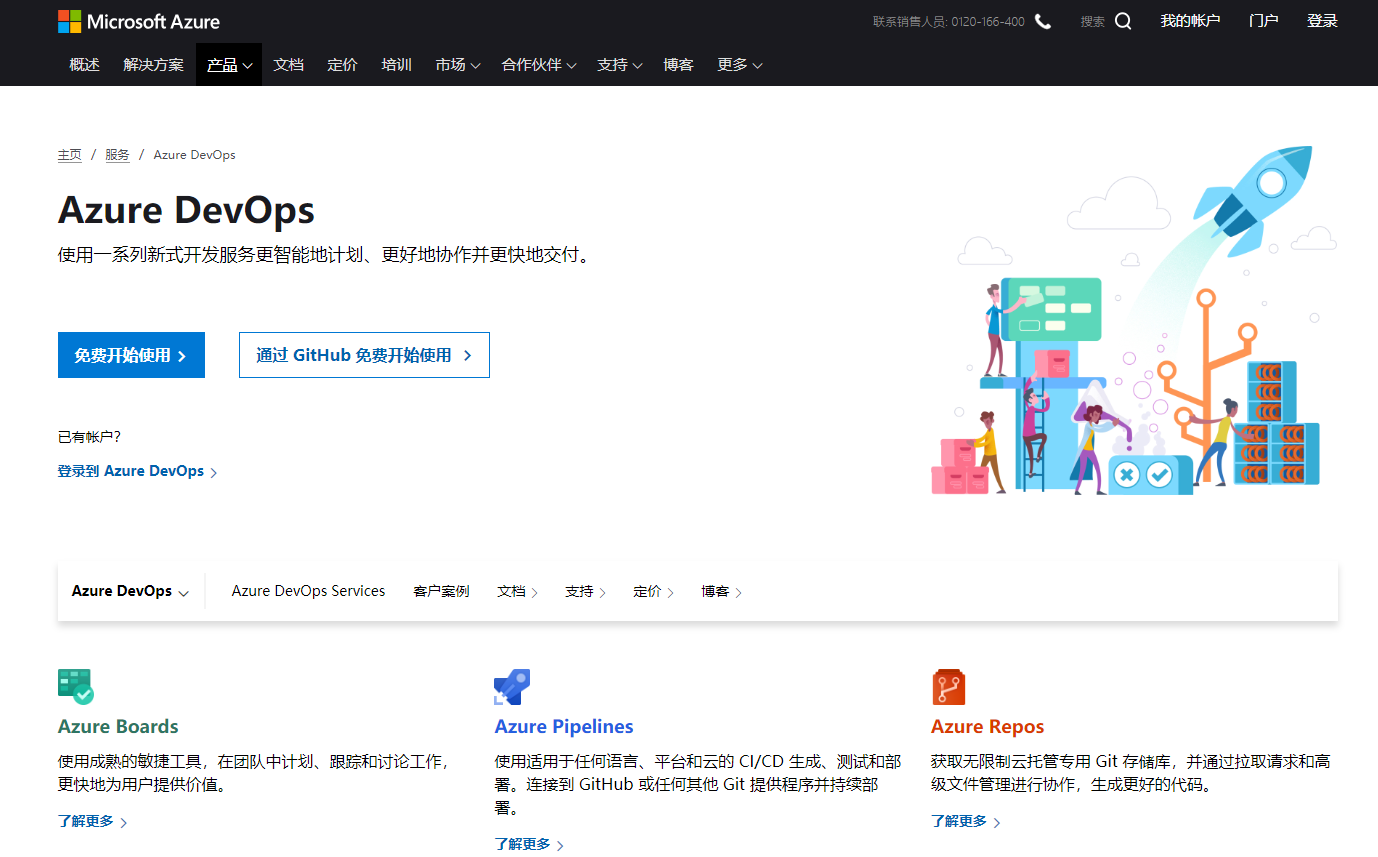Click the Azure Repos branch icon
Image resolution: width=1378 pixels, height=857 pixels.
tap(948, 686)
